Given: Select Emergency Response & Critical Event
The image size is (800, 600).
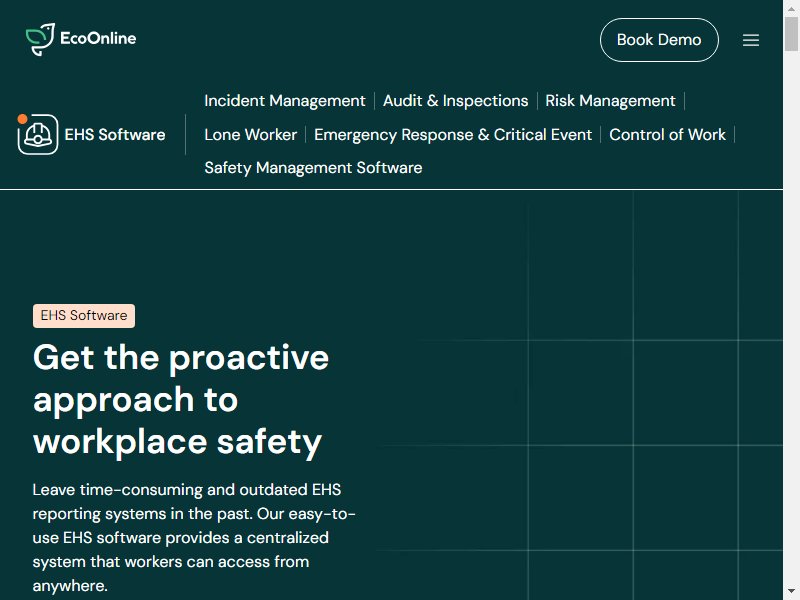Looking at the screenshot, I should [x=453, y=135].
